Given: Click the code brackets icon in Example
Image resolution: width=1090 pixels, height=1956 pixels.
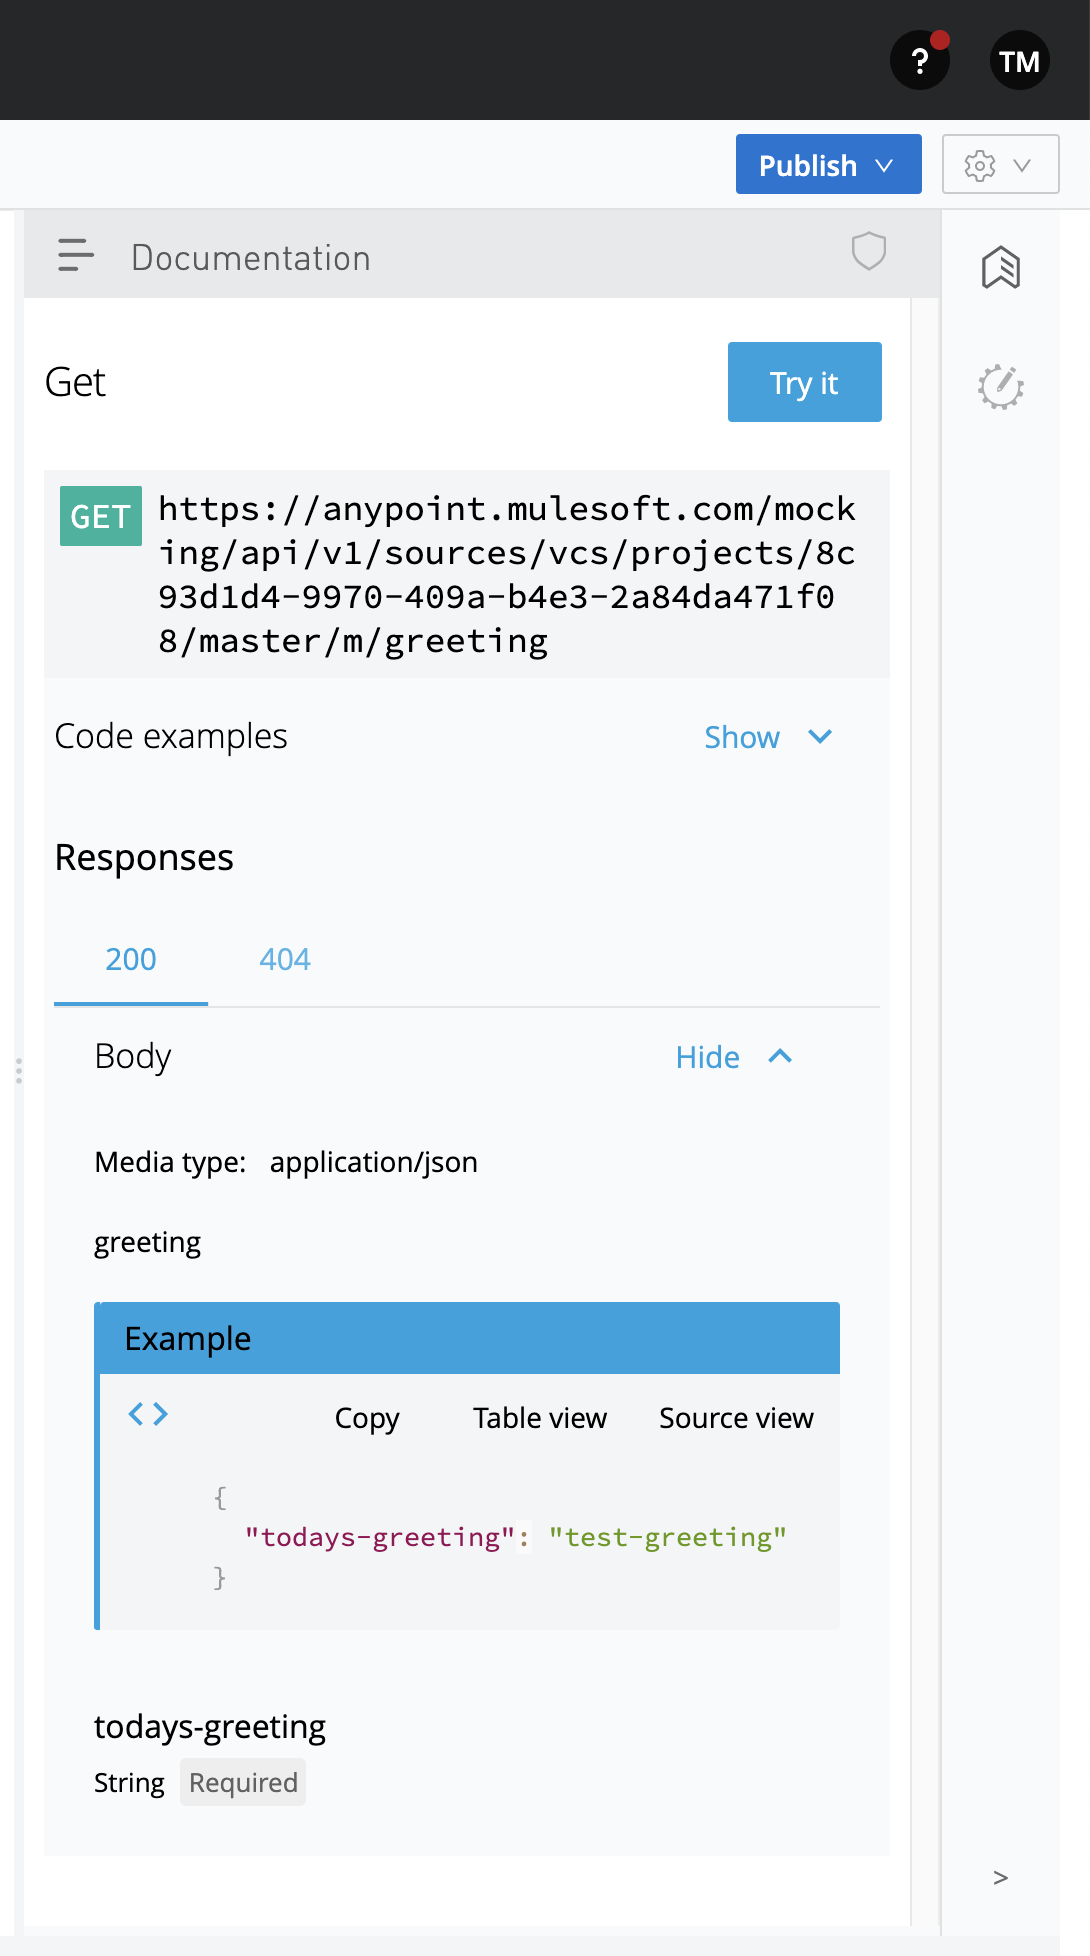Looking at the screenshot, I should (x=148, y=1414).
